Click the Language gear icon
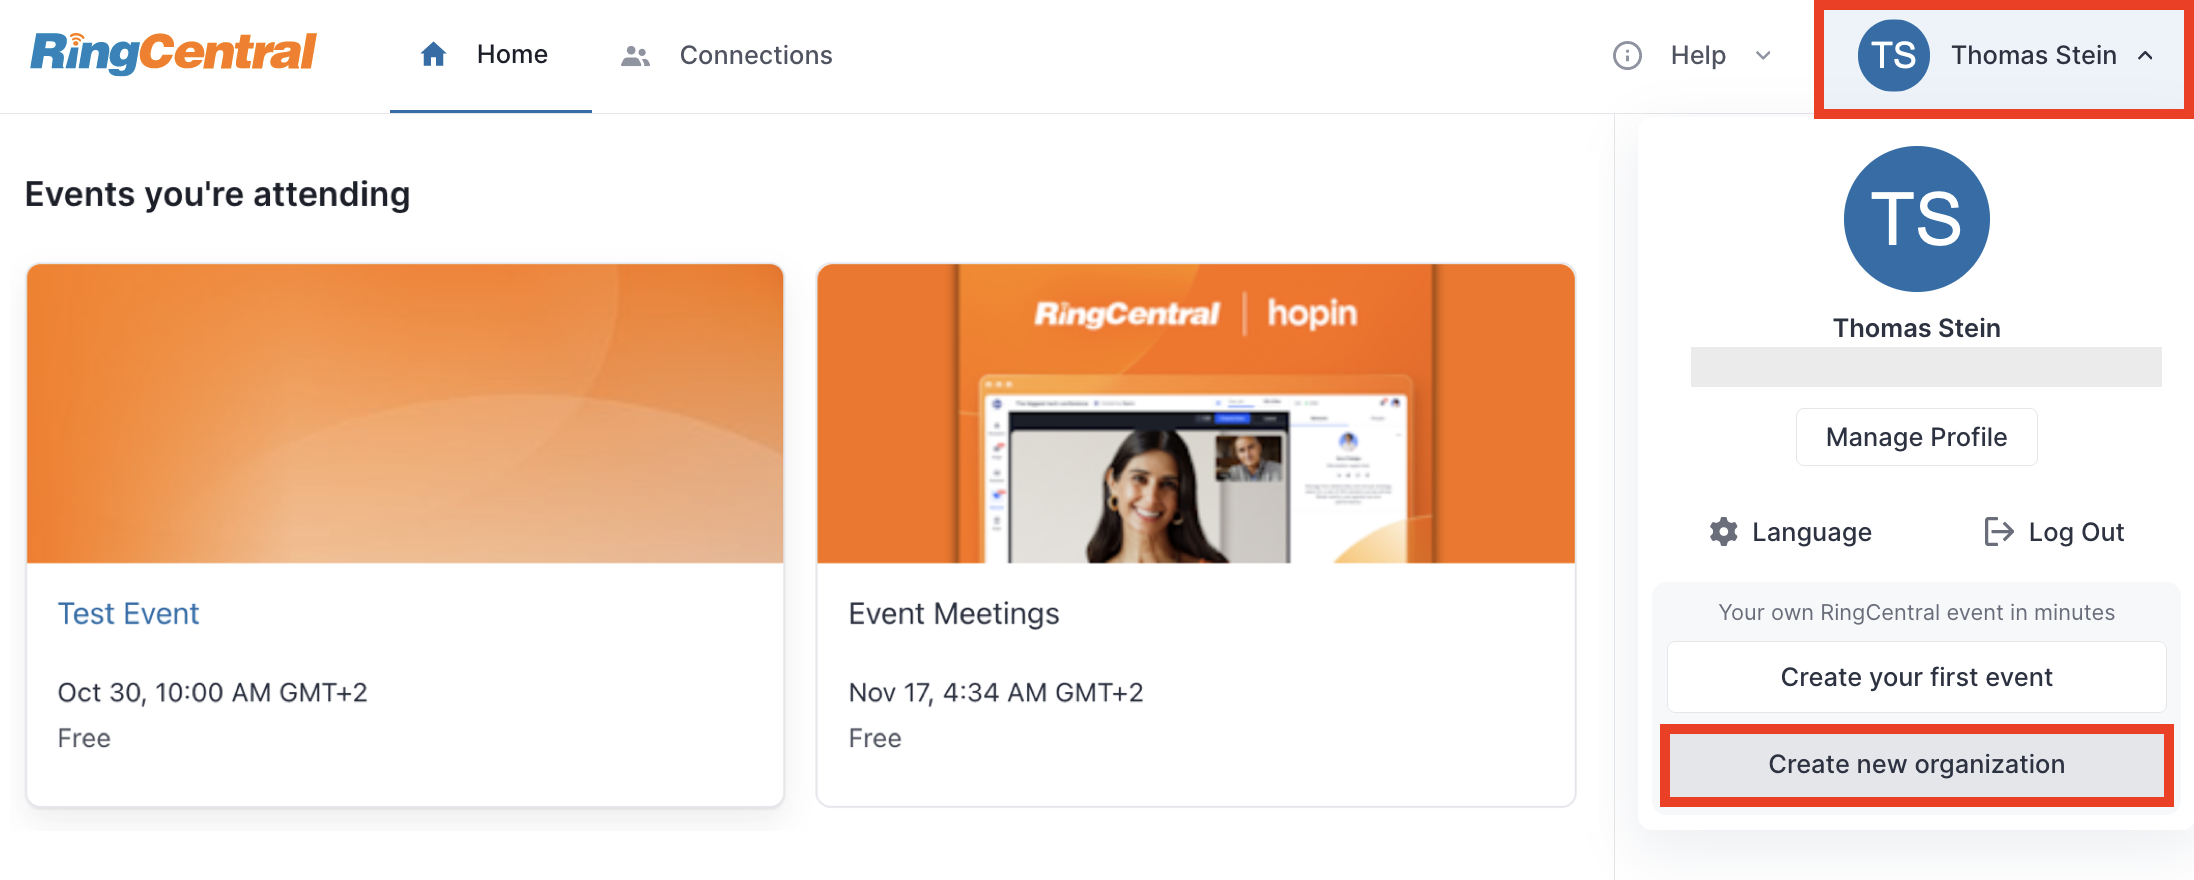Image resolution: width=2194 pixels, height=880 pixels. point(1723,531)
